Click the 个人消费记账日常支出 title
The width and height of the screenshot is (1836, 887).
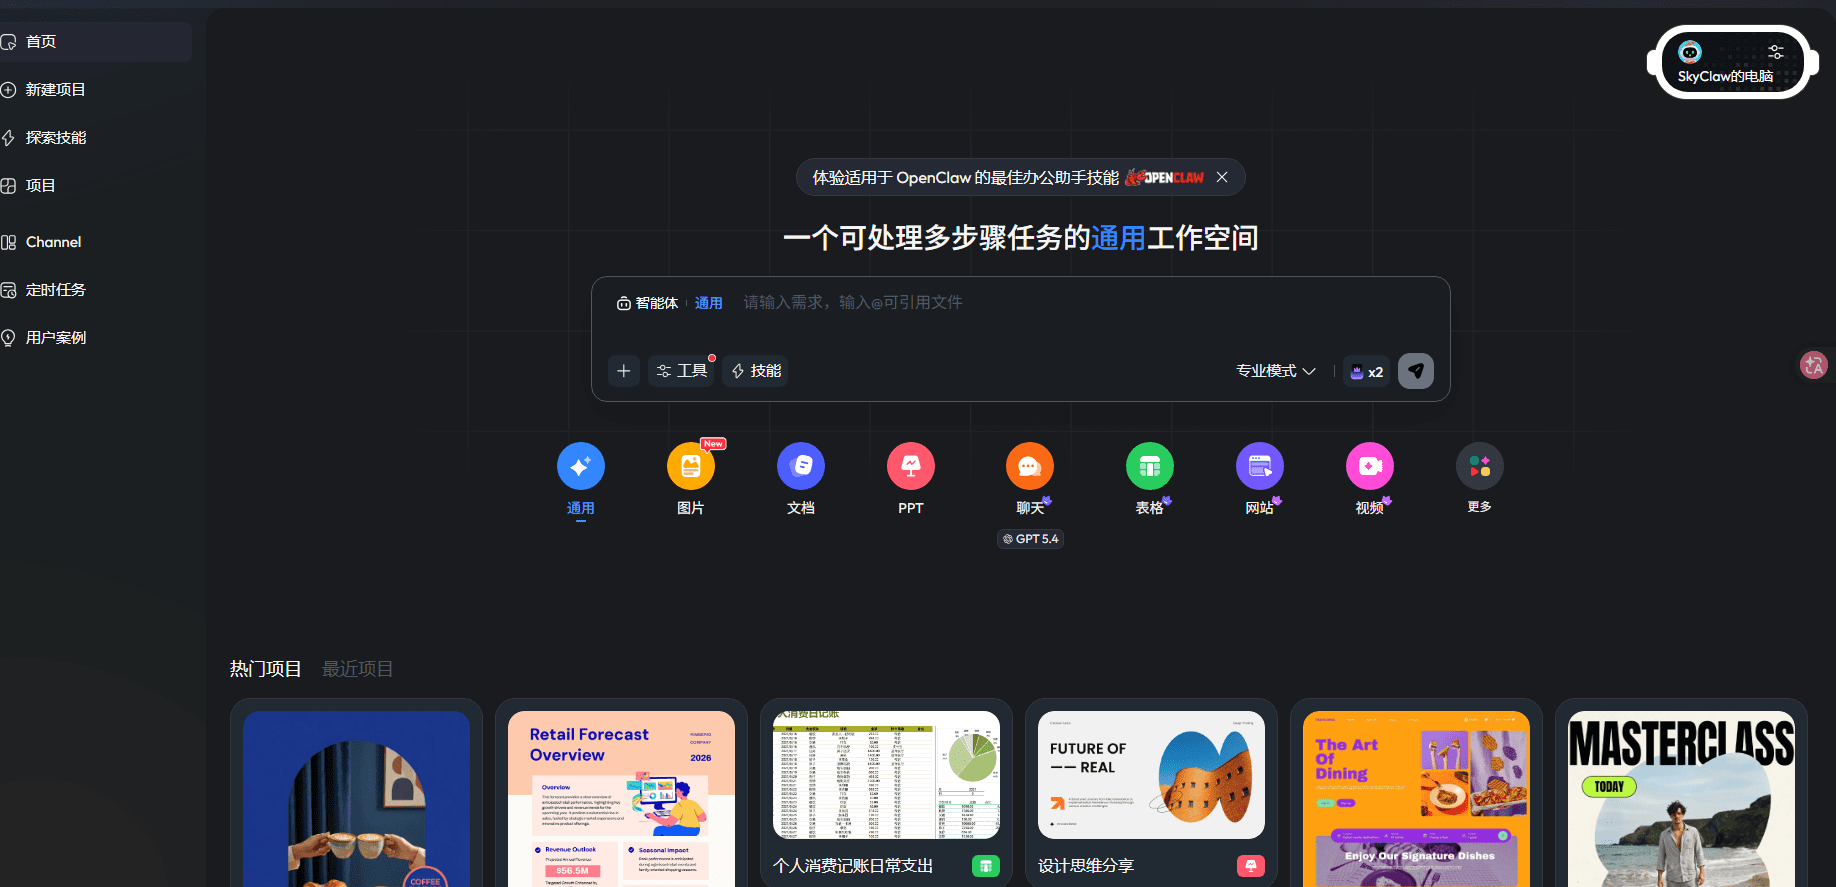click(853, 866)
